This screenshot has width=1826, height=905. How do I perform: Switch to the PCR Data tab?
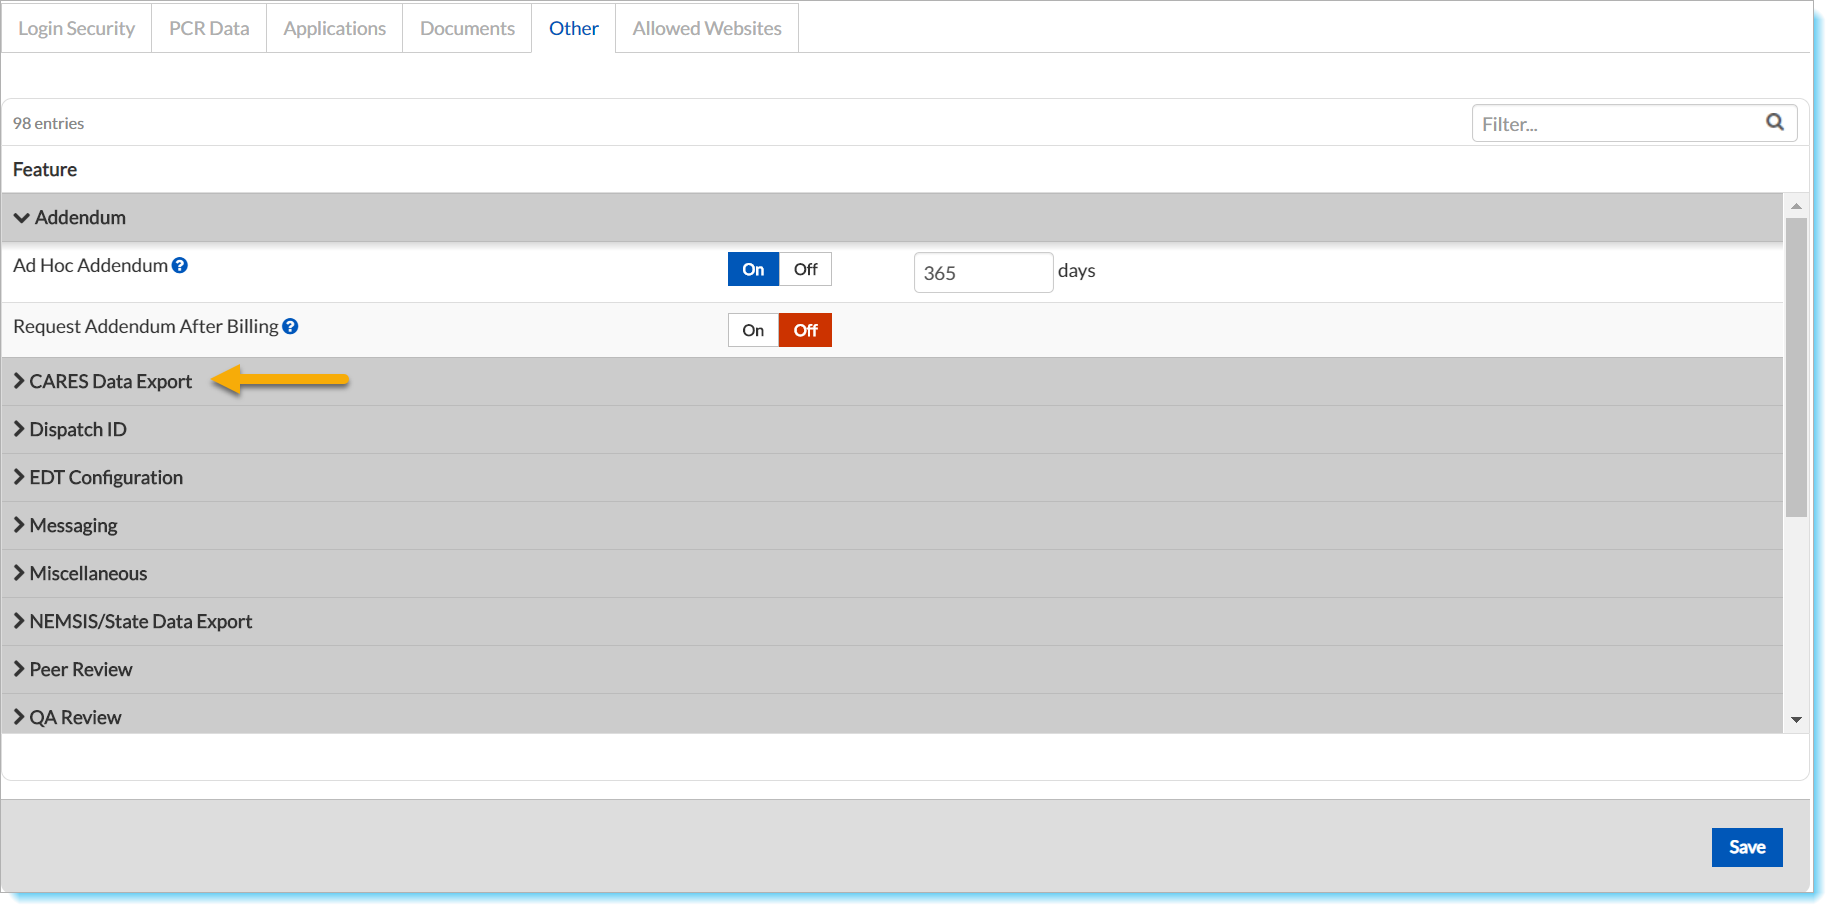(x=209, y=28)
